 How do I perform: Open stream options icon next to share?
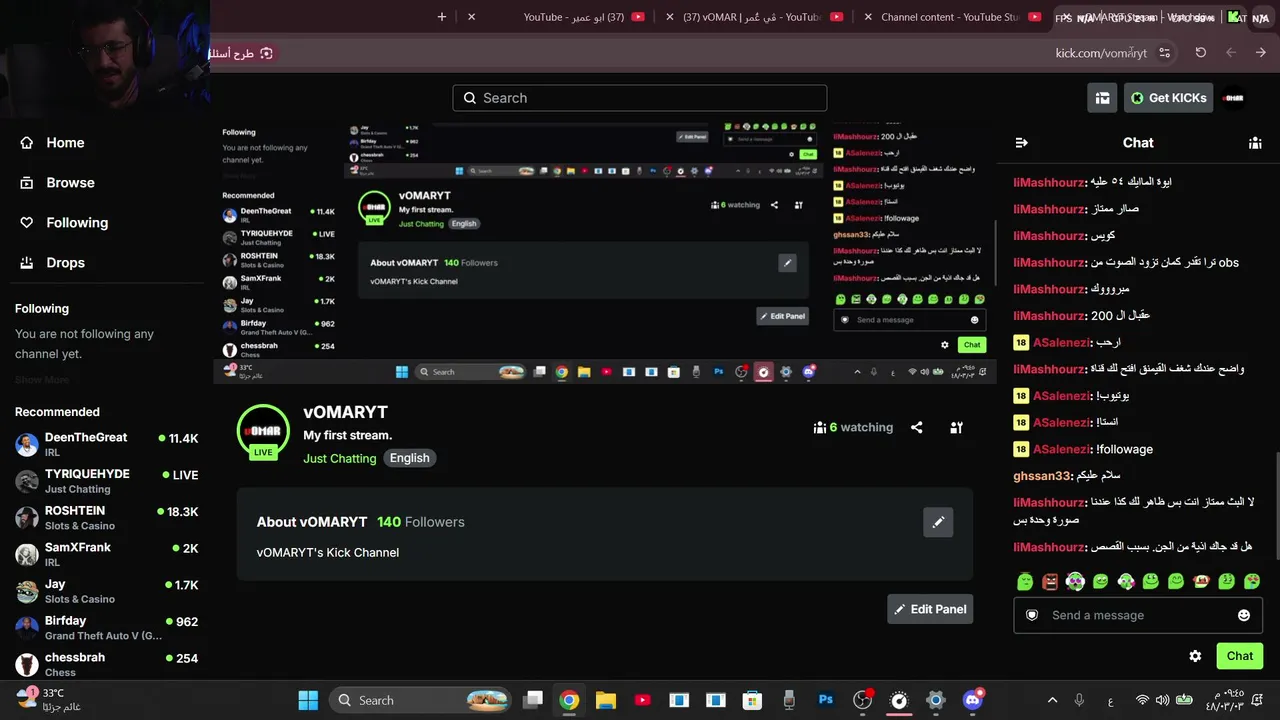coord(956,428)
